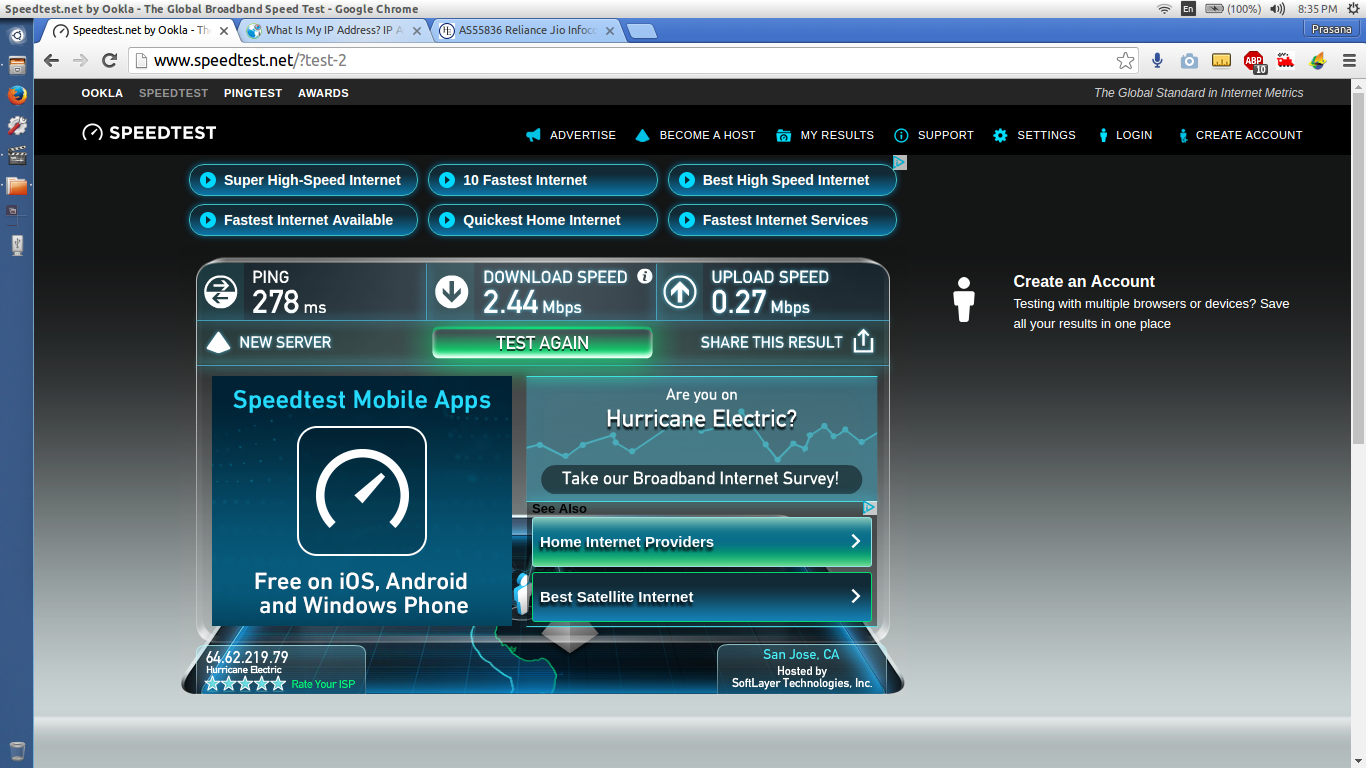Viewport: 1366px width, 768px height.
Task: Open the OOKLA nav item
Action: 102,93
